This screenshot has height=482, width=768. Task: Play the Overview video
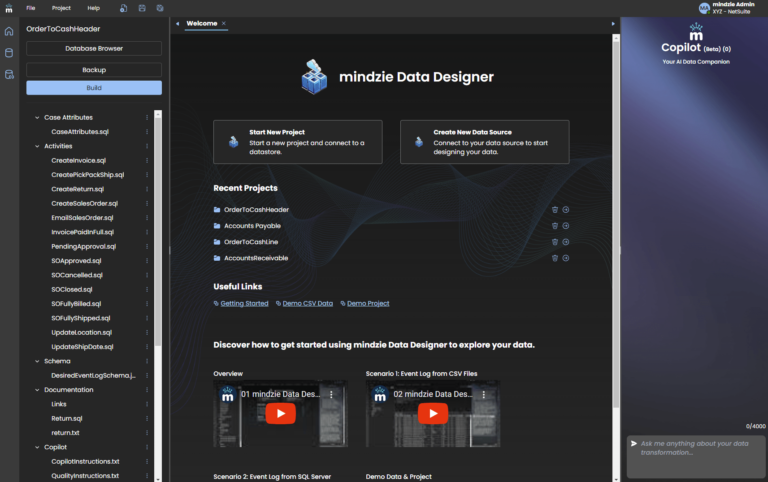(281, 413)
